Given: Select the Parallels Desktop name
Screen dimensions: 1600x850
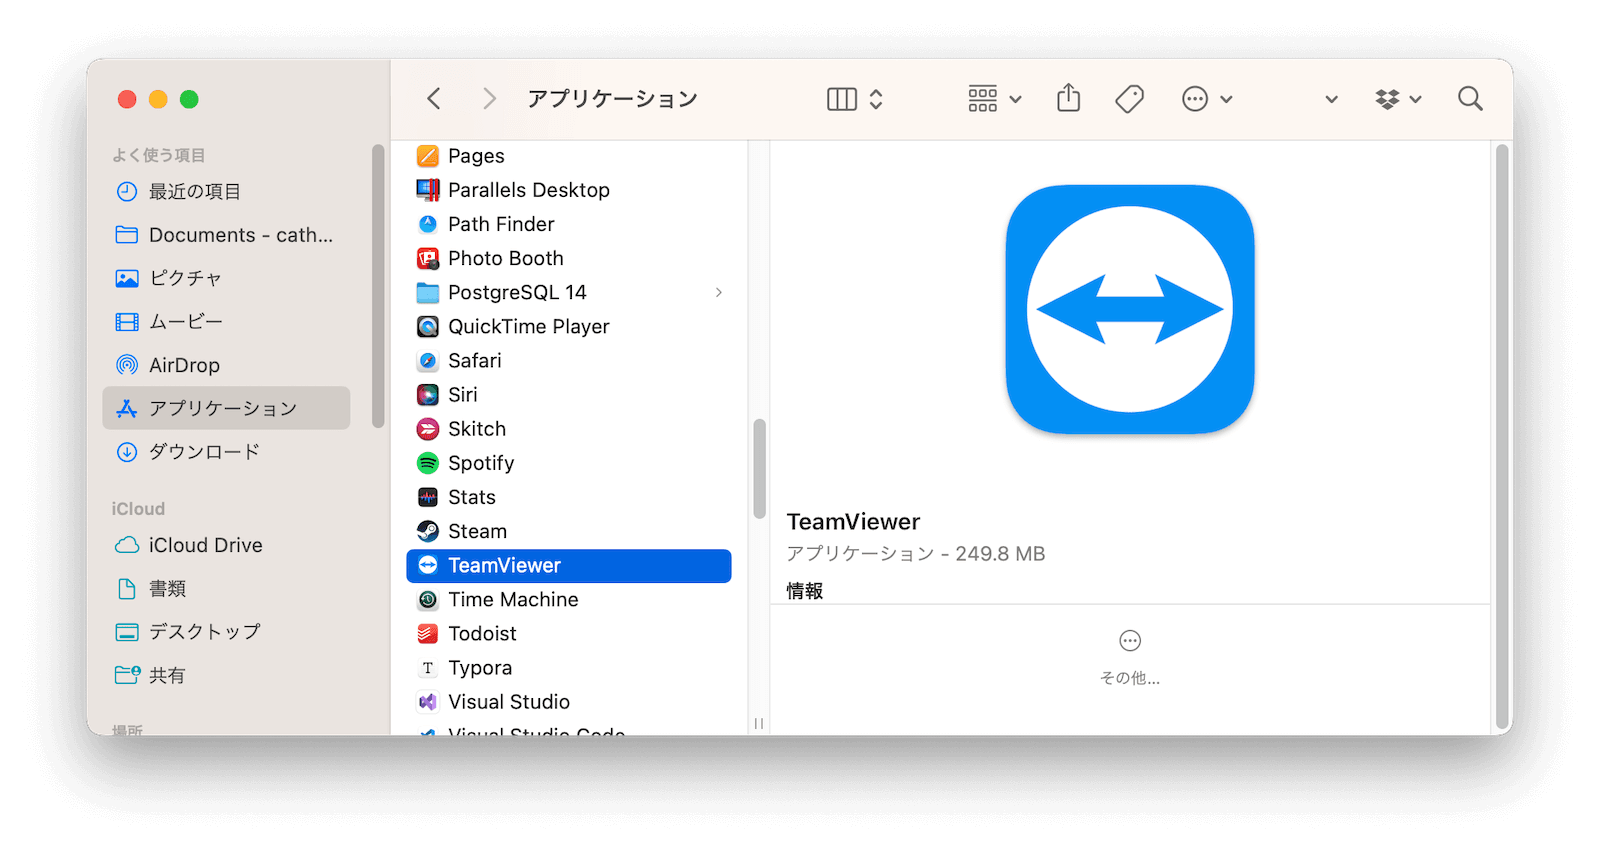Looking at the screenshot, I should coord(529,190).
